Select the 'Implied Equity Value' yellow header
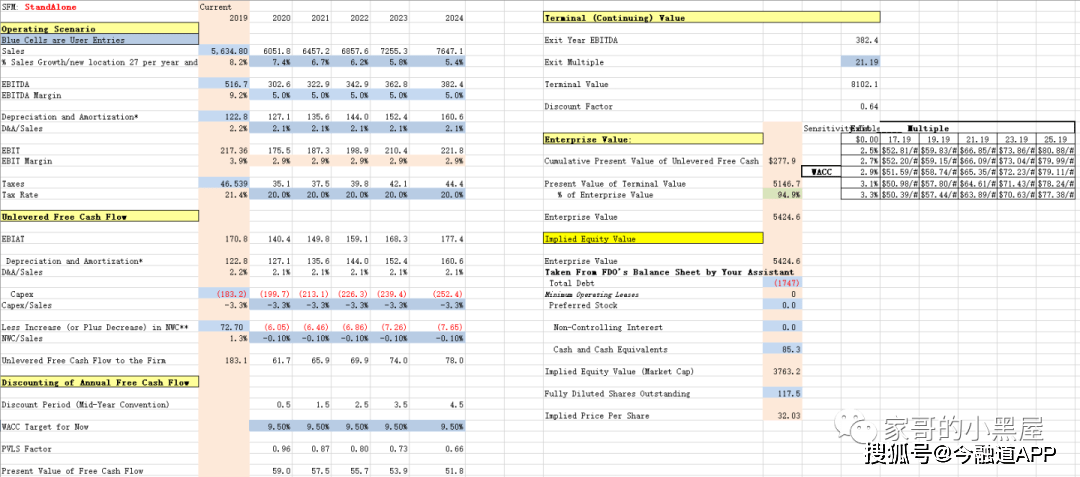 [653, 239]
